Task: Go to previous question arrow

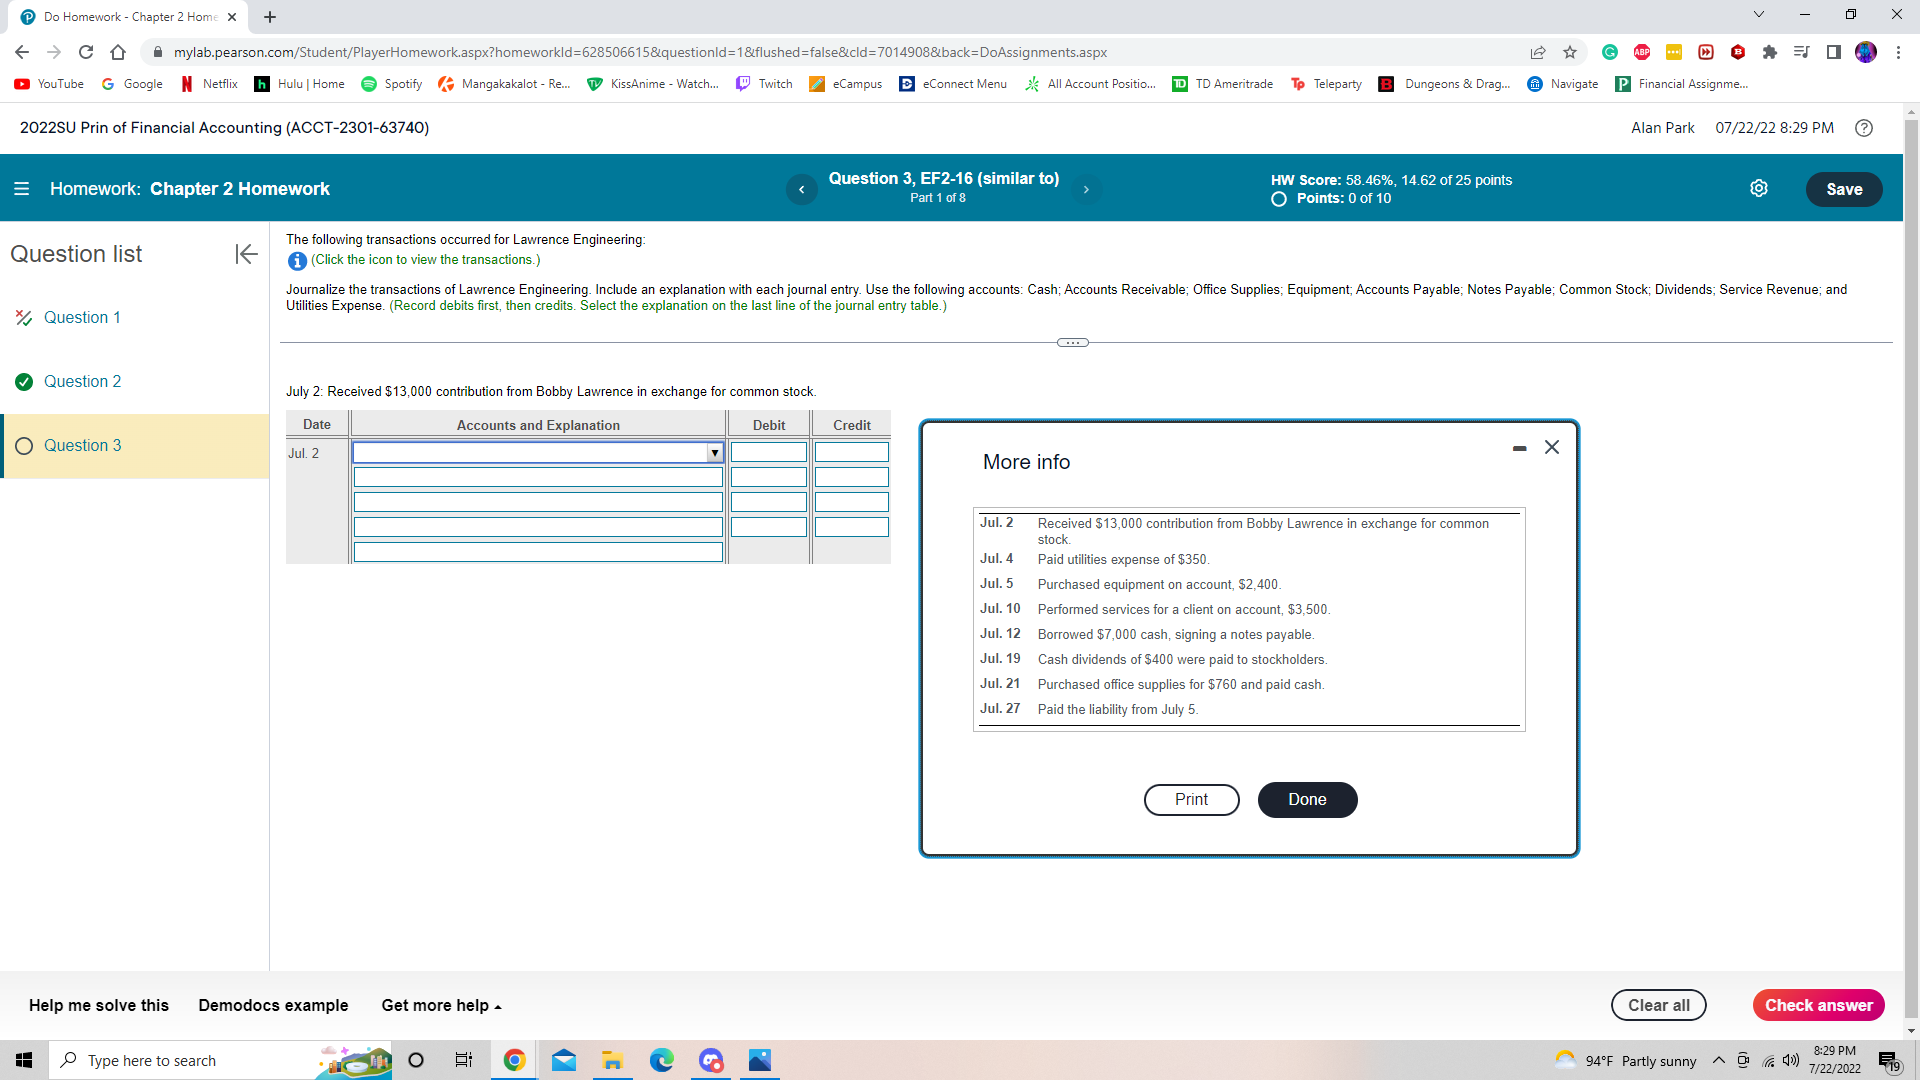Action: 801,189
